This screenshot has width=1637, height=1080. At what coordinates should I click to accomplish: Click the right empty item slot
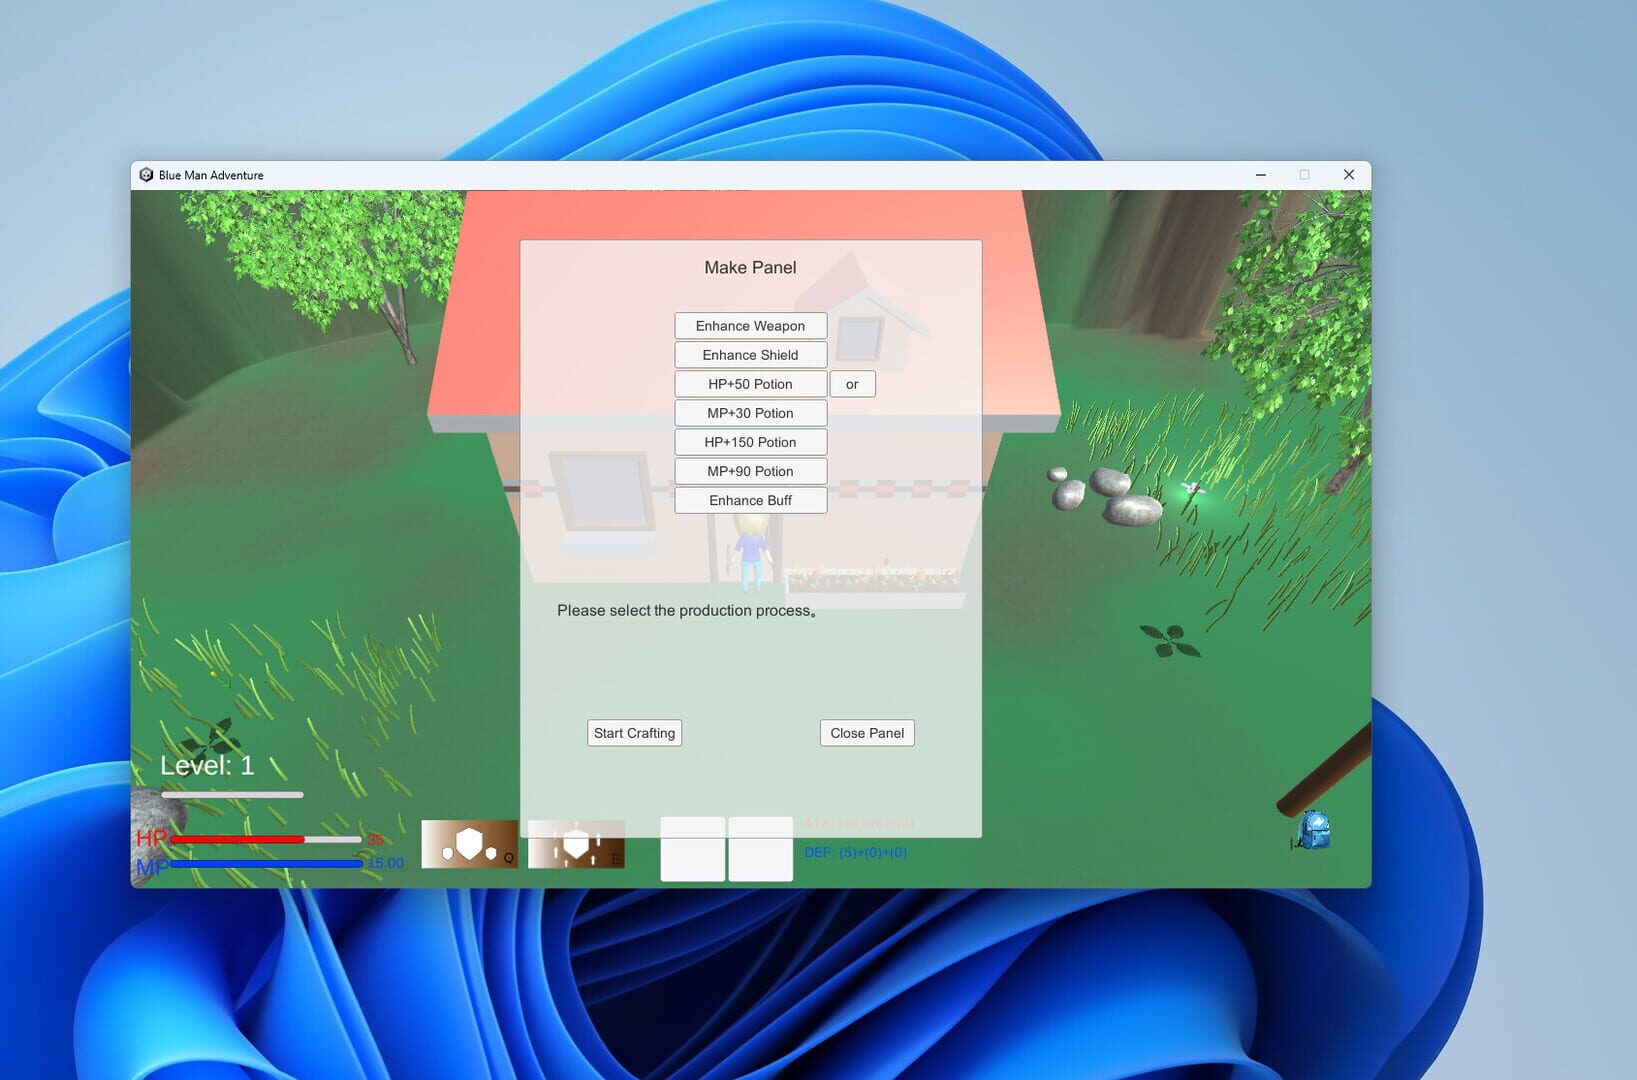[x=761, y=849]
